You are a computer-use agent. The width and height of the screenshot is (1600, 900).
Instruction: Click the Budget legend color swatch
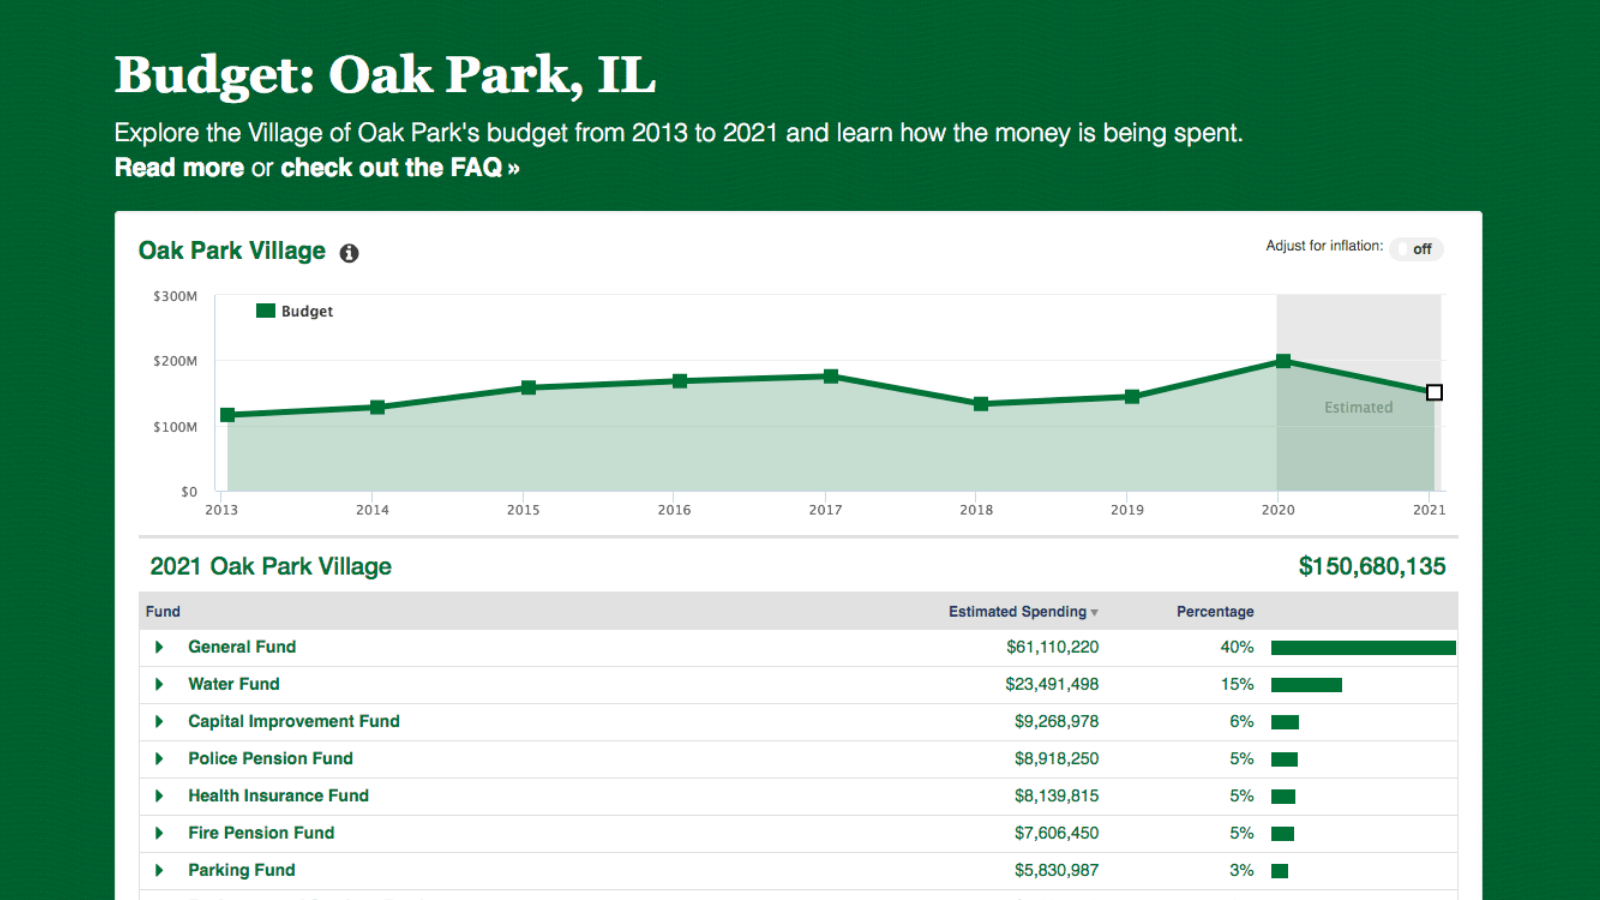(x=265, y=311)
